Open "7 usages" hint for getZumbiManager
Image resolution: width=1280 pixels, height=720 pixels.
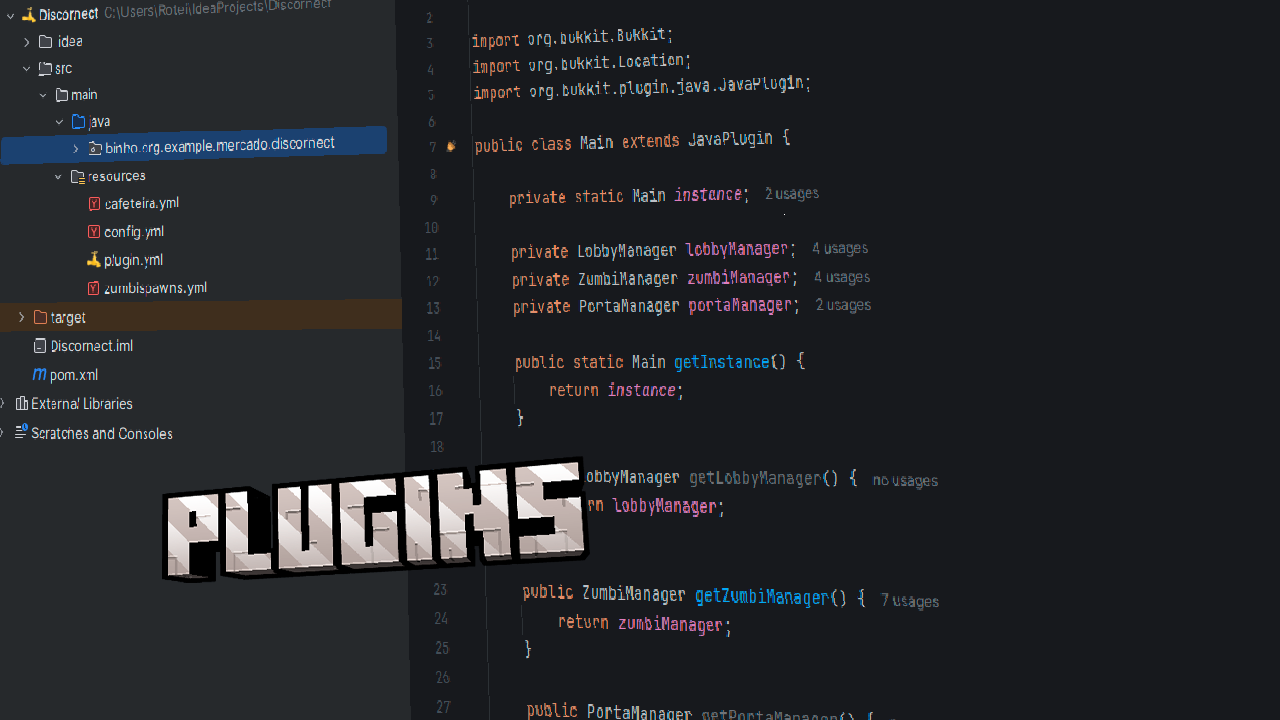coord(909,600)
